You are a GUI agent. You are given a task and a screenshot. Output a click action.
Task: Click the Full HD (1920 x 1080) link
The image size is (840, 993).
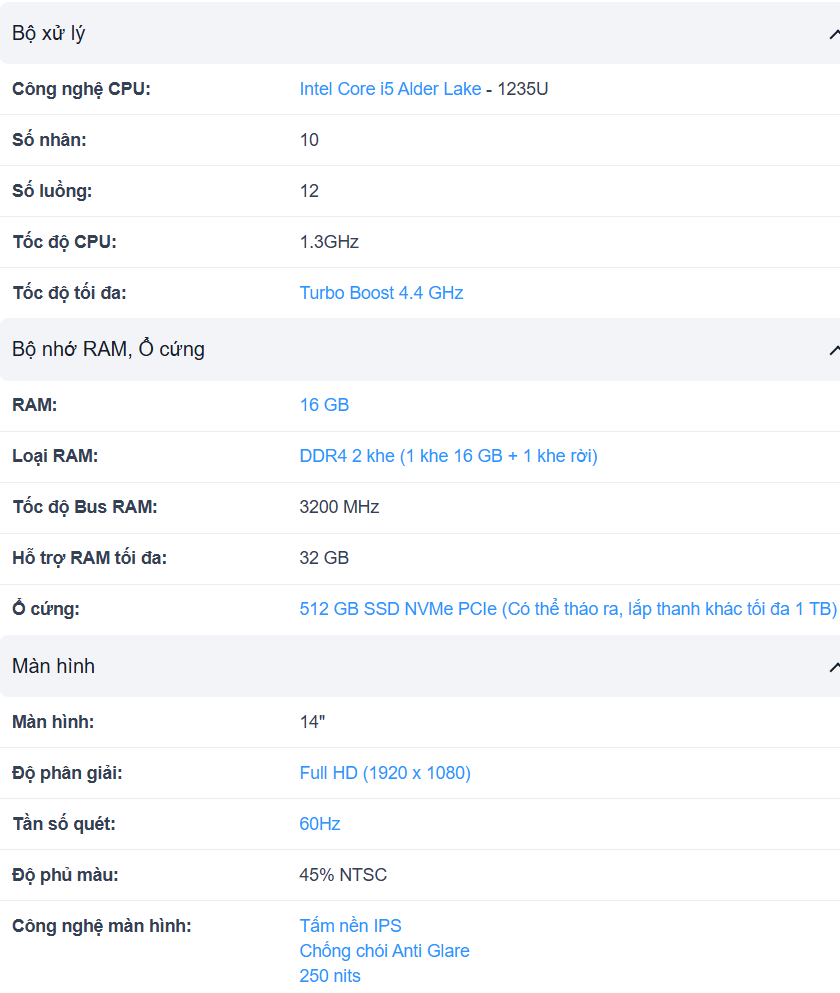click(385, 773)
